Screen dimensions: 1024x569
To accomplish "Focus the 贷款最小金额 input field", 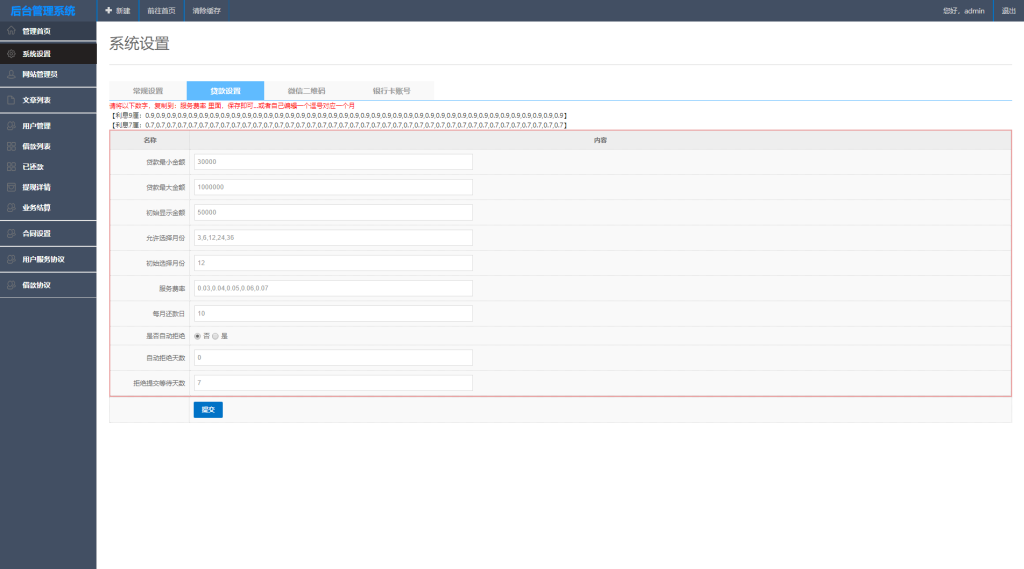I will pyautogui.click(x=333, y=162).
